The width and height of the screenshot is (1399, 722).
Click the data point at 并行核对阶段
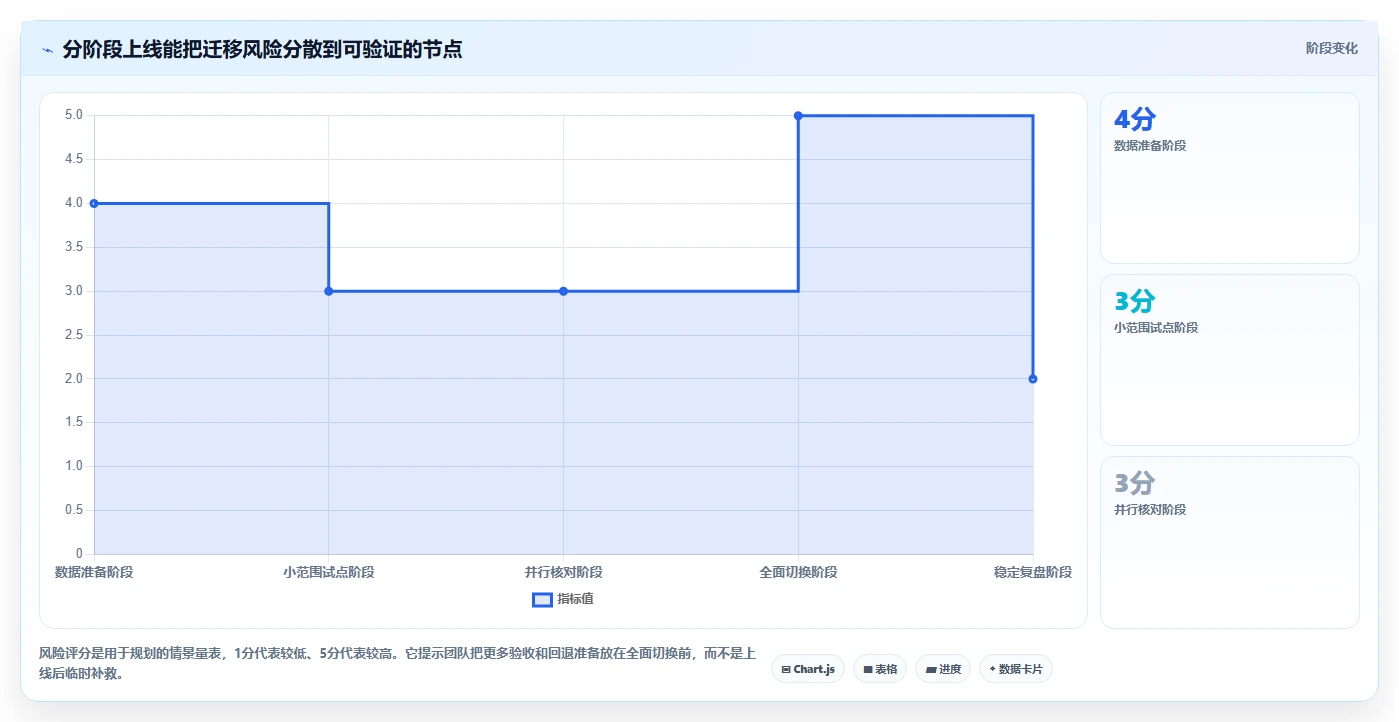563,291
